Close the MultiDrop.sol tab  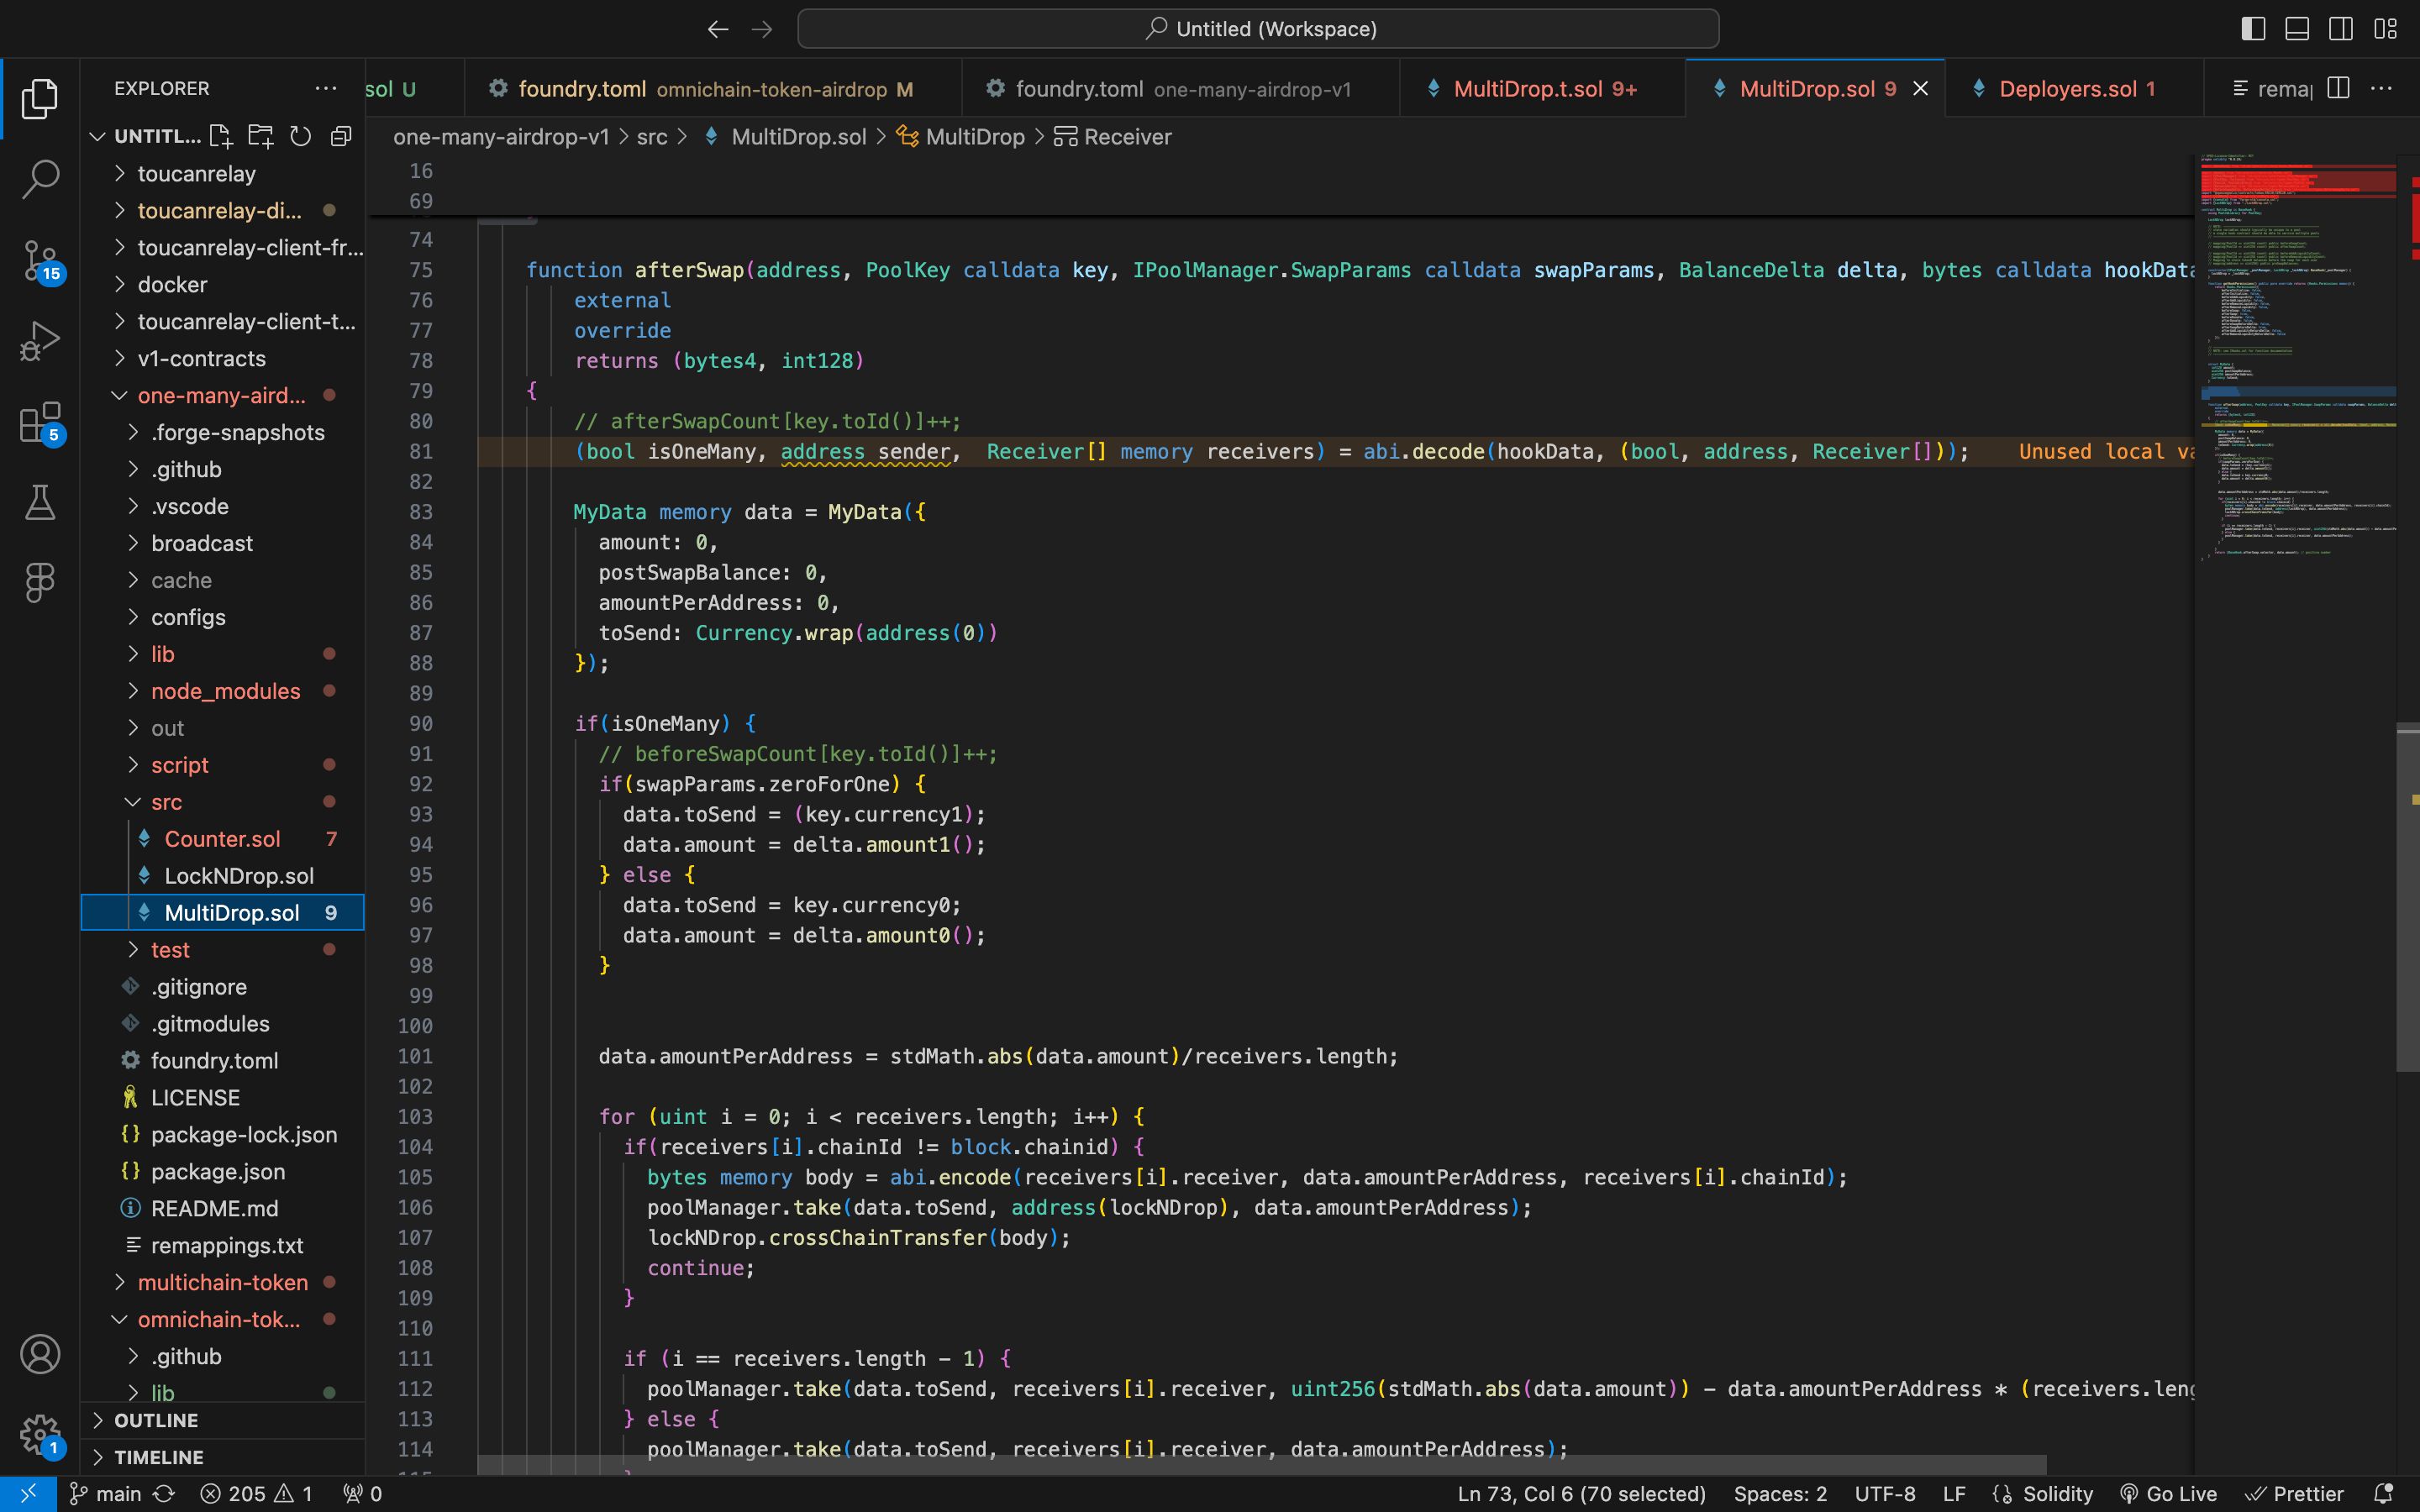click(x=1920, y=88)
